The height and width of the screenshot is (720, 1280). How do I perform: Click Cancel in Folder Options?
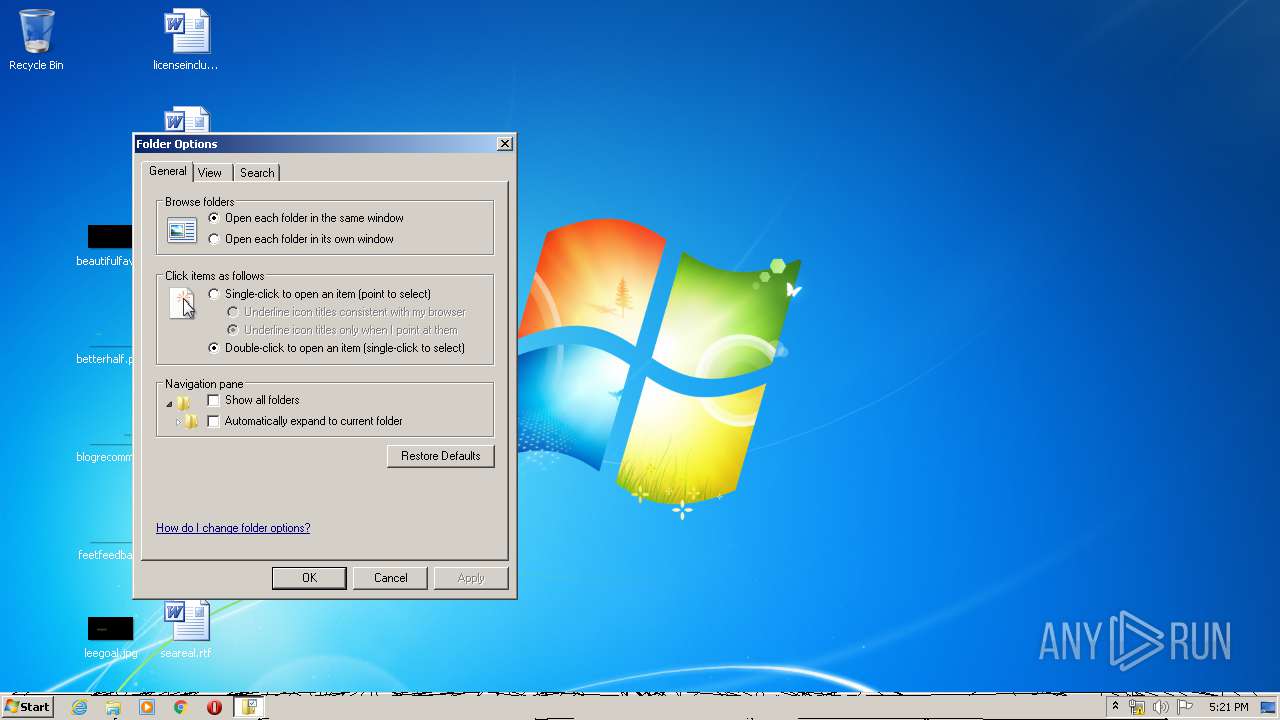click(390, 578)
